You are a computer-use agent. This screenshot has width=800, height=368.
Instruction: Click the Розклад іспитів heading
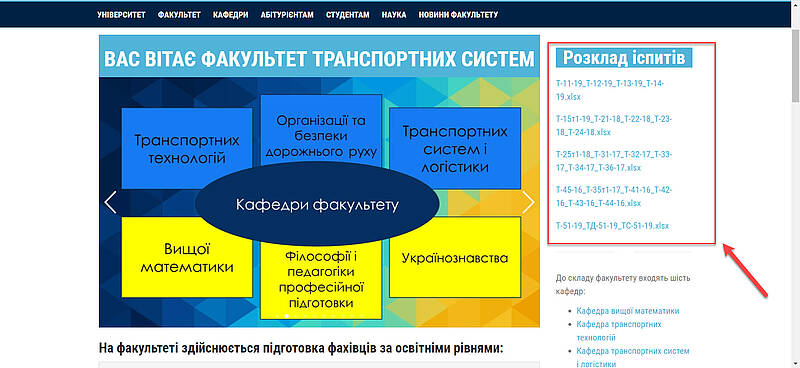(x=623, y=58)
